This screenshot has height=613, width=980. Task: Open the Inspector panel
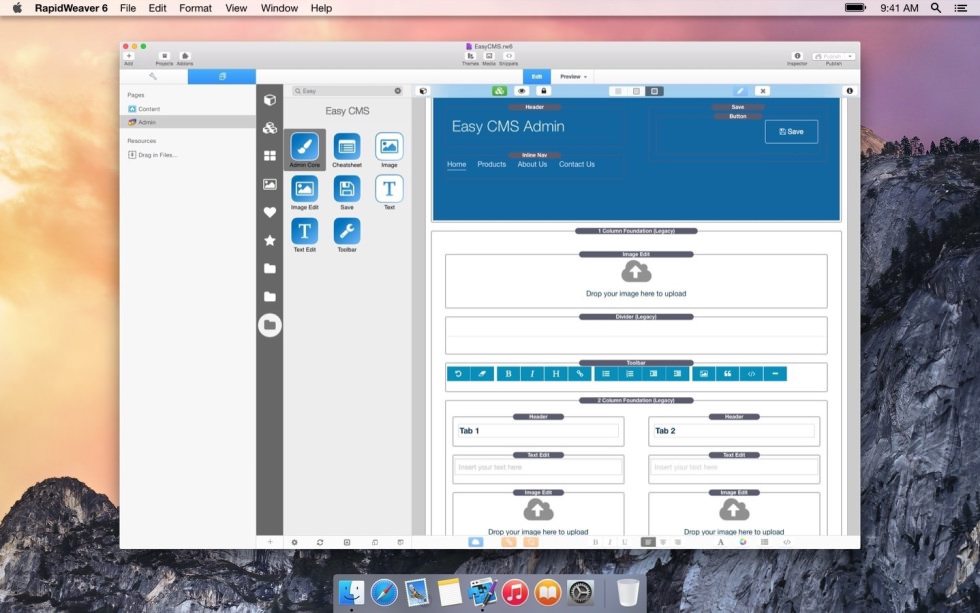[x=797, y=58]
